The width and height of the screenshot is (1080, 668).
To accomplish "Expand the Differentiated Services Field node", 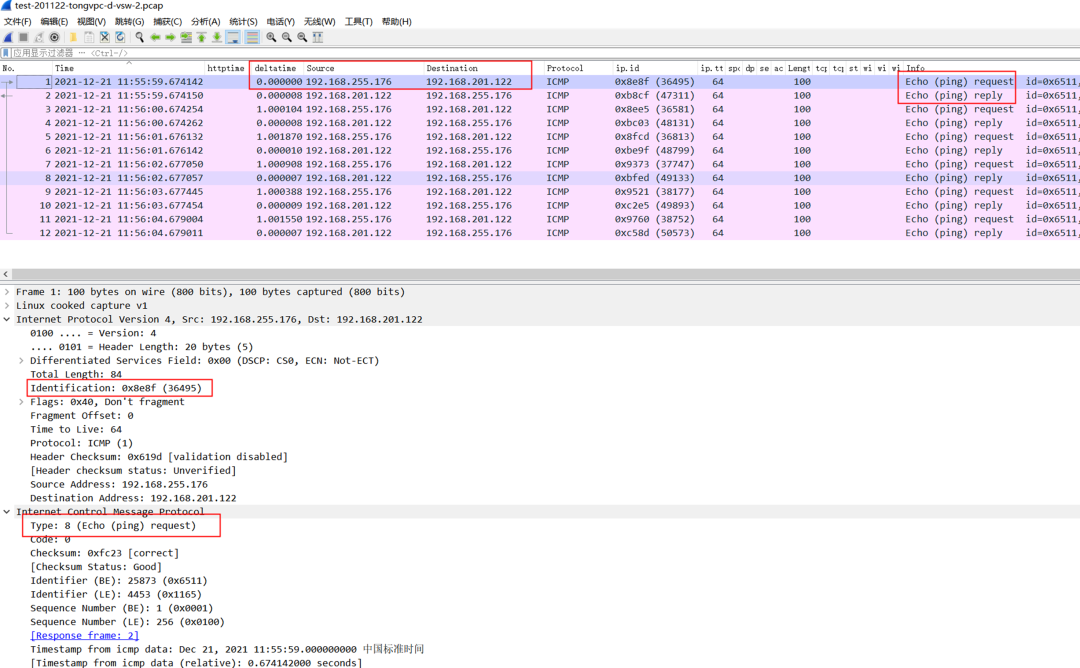I will [x=21, y=361].
